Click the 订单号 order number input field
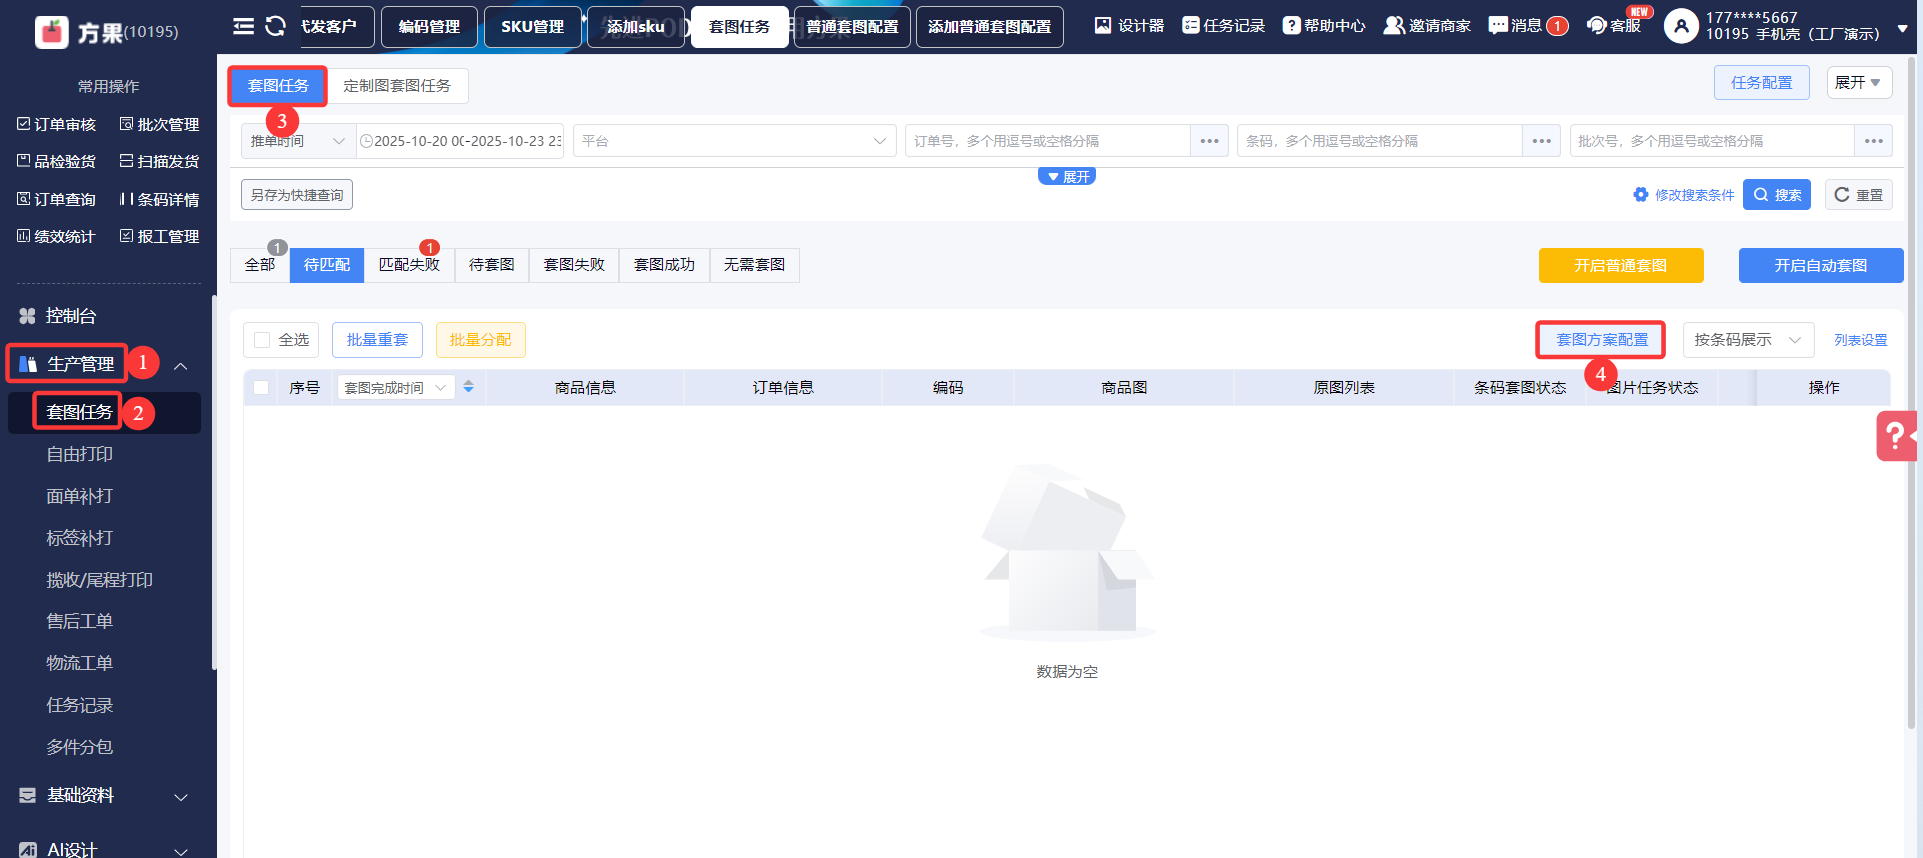 coord(1047,141)
